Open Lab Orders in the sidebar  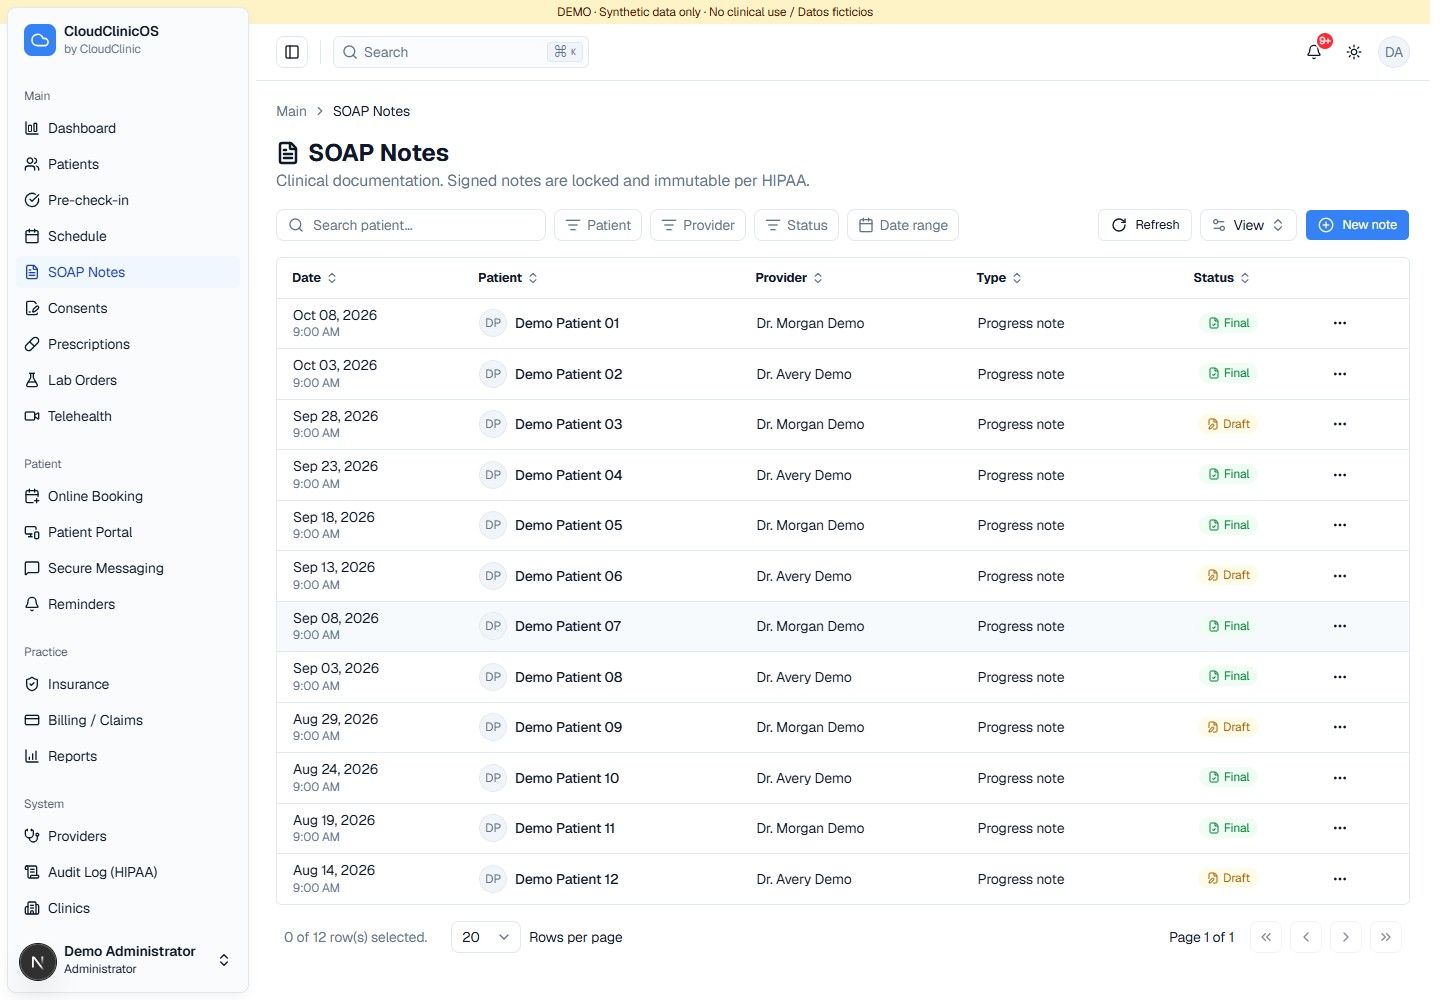coord(128,380)
